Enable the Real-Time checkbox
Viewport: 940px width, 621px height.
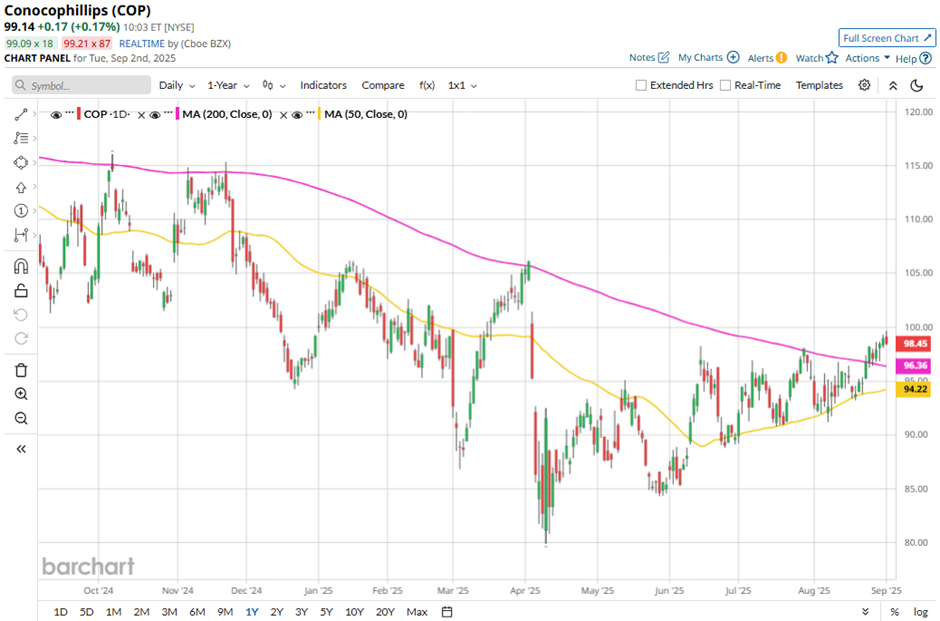tap(725, 85)
